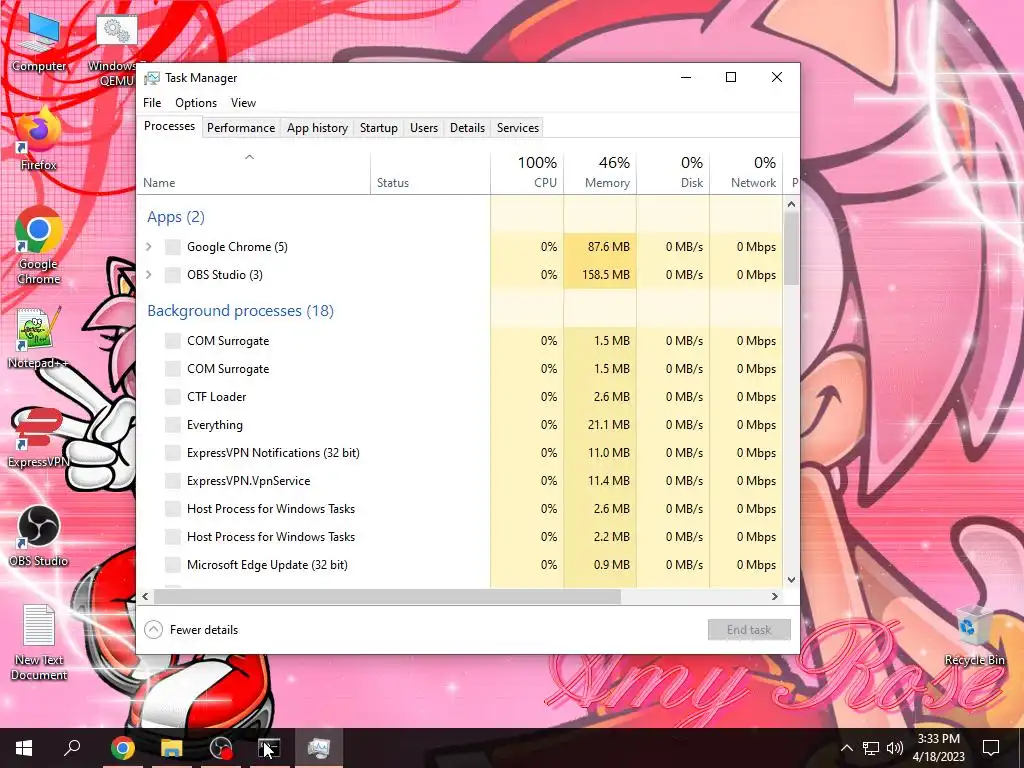Click the End task button

749,630
